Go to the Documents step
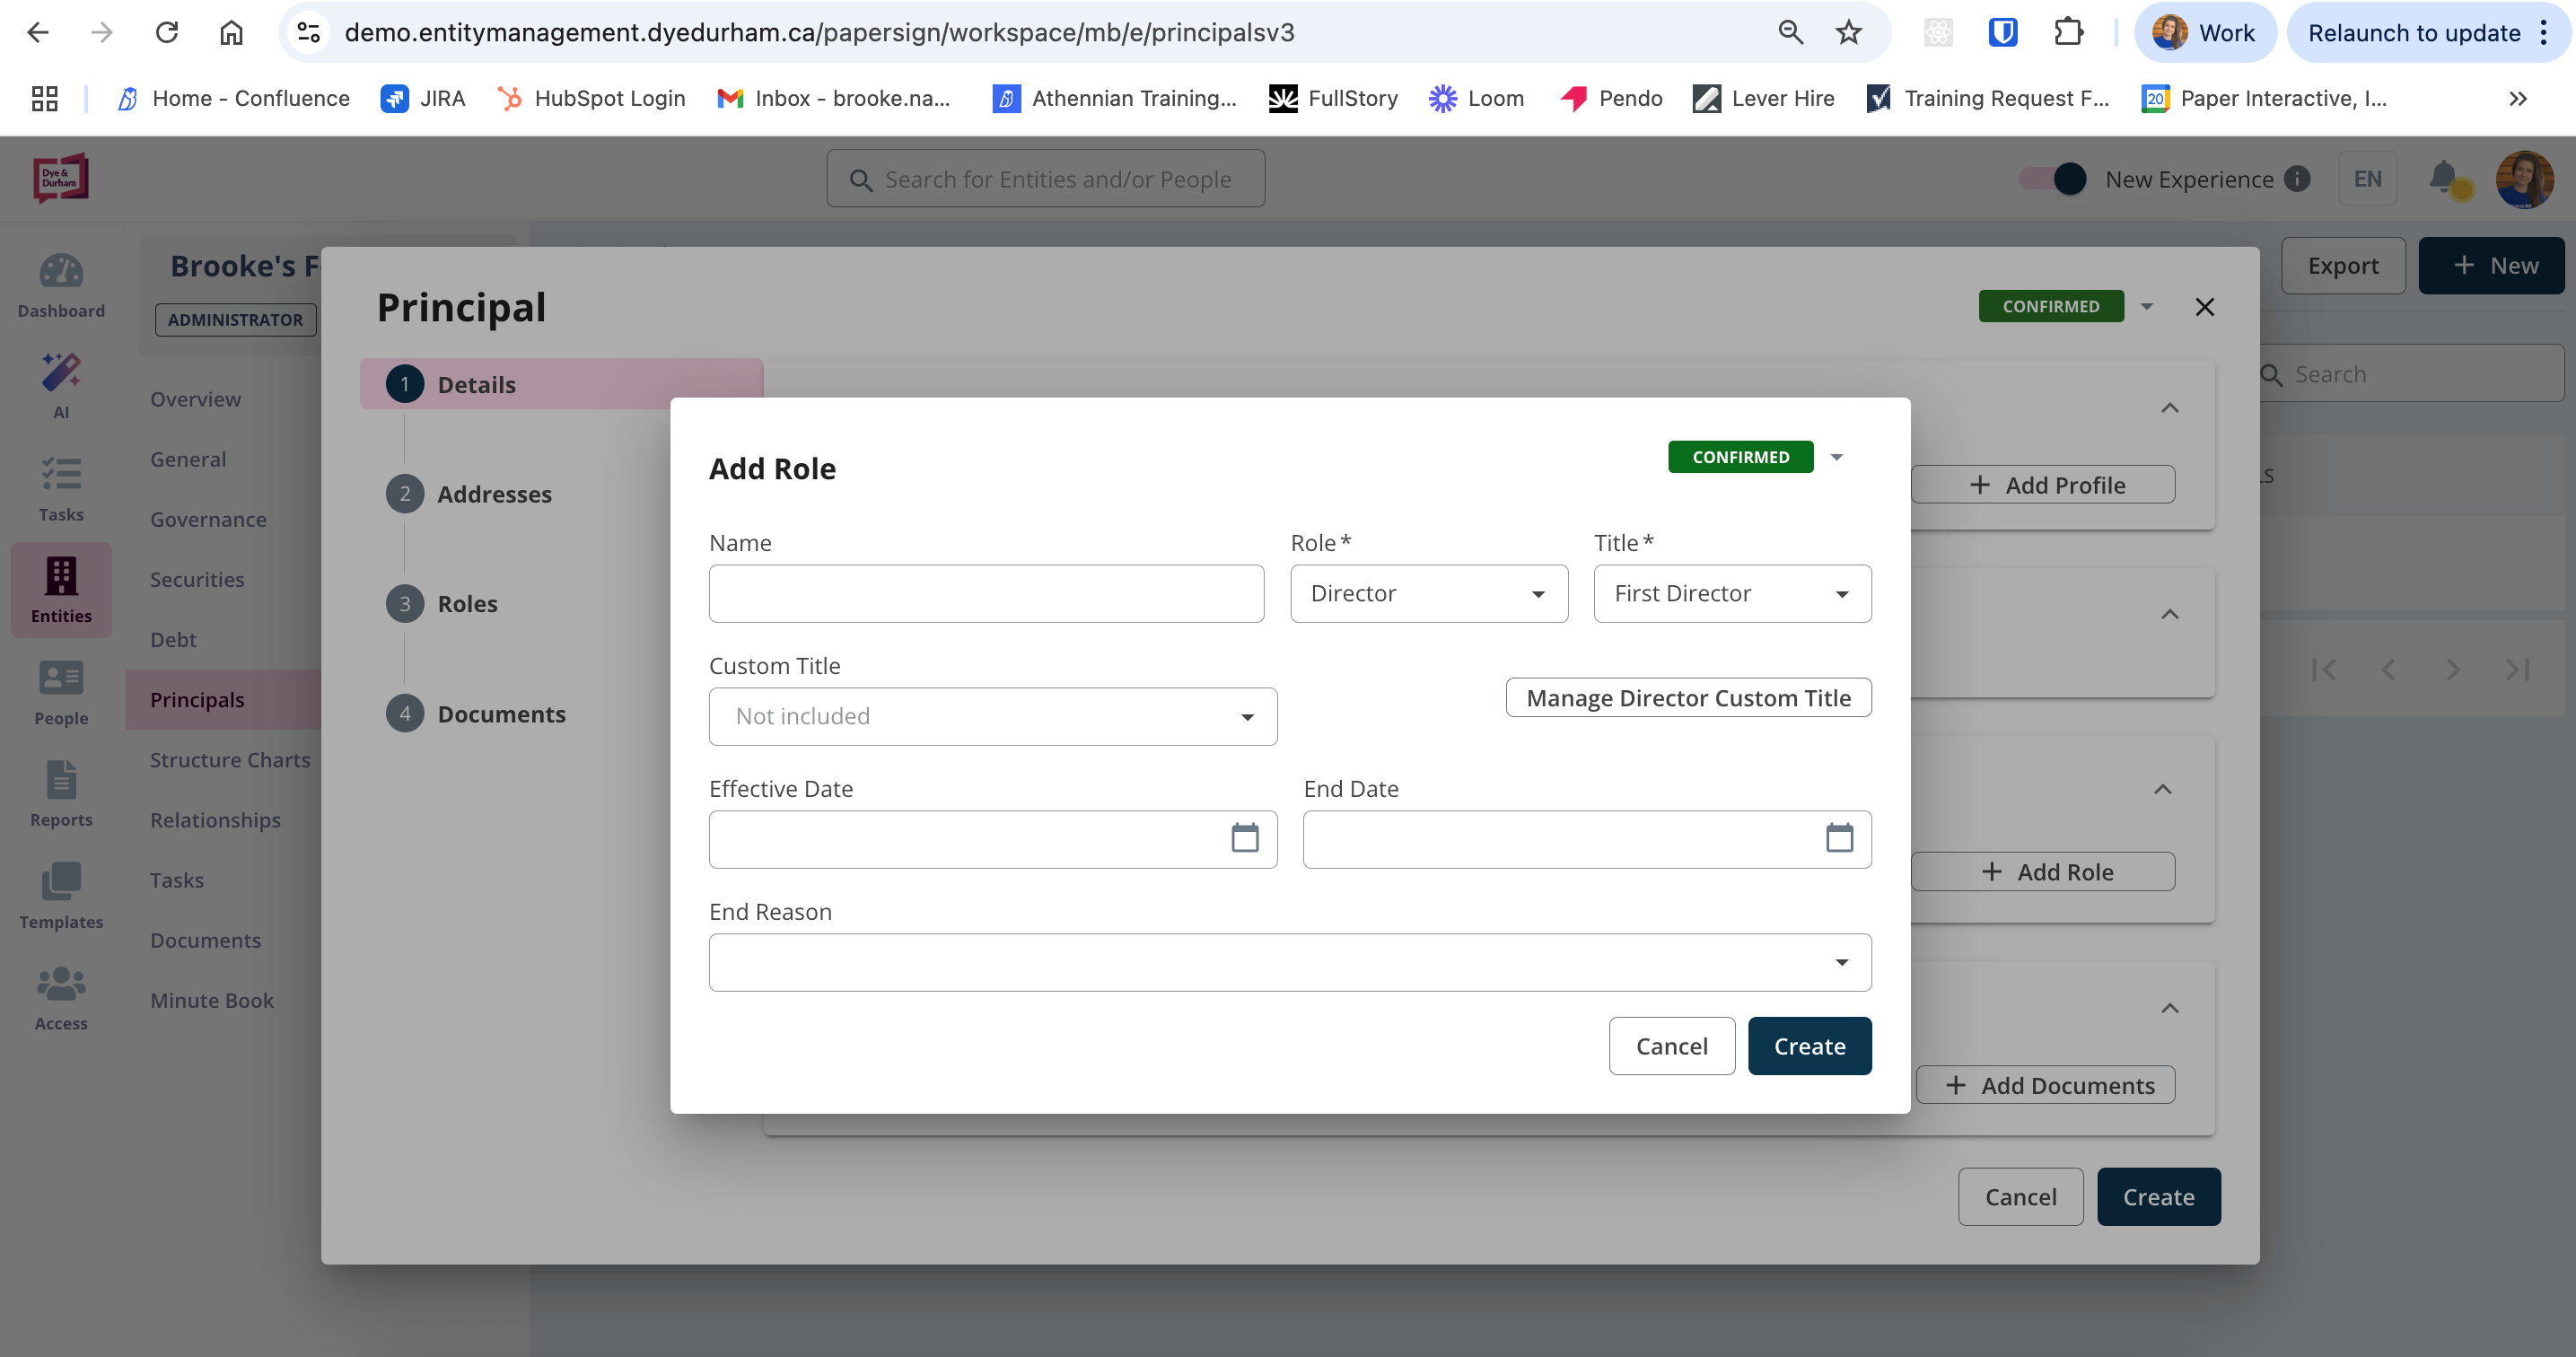Screen dimensions: 2576x1357 click(476, 714)
